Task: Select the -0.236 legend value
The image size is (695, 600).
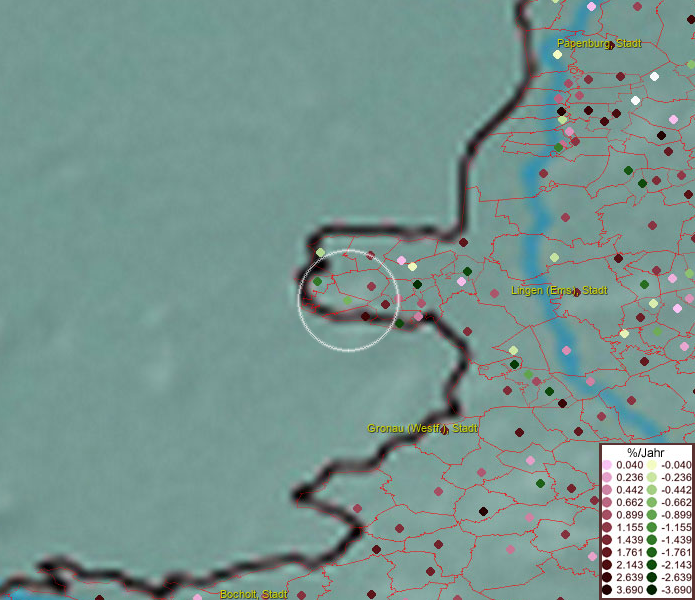Action: (x=676, y=477)
